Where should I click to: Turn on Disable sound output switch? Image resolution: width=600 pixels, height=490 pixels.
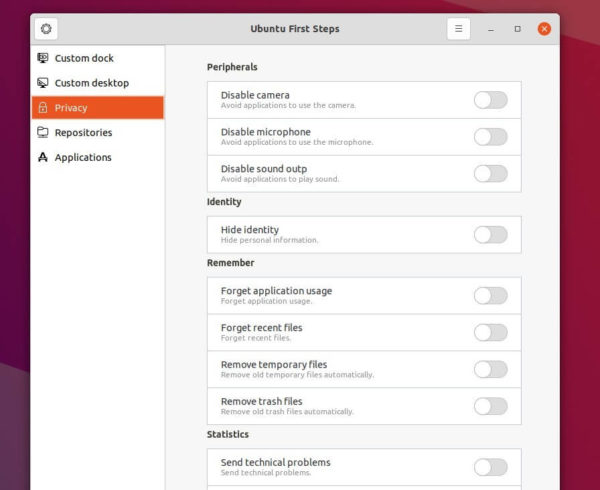(491, 174)
